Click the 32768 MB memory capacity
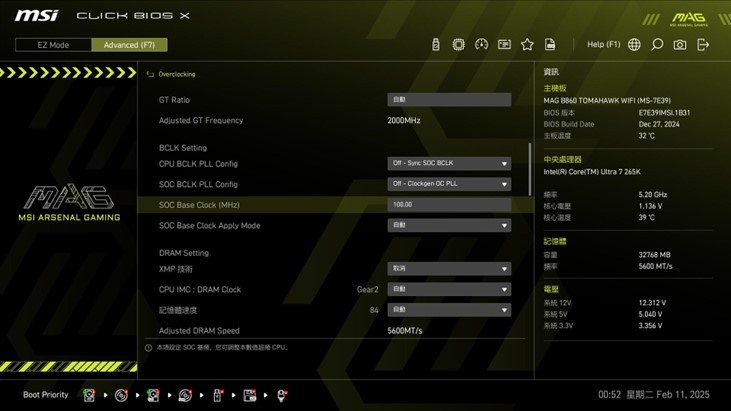The width and height of the screenshot is (731, 411). pos(655,255)
